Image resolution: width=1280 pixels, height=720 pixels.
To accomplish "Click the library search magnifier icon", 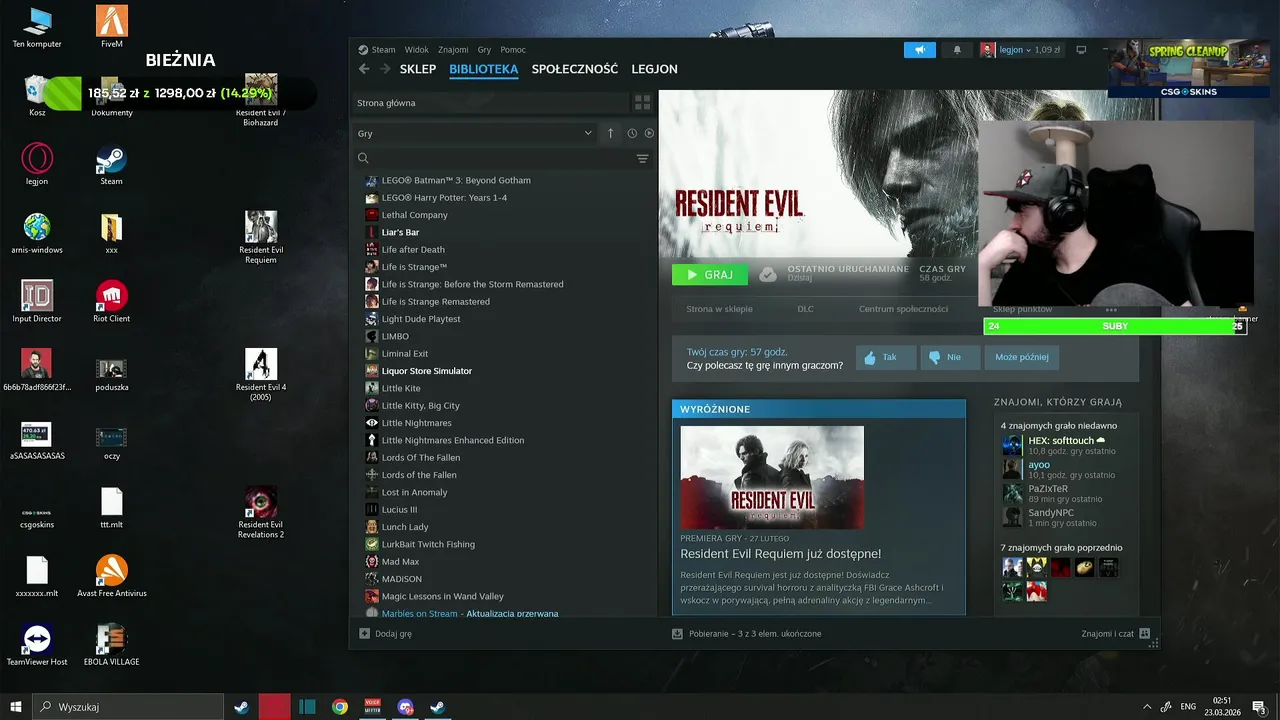I will pyautogui.click(x=363, y=158).
